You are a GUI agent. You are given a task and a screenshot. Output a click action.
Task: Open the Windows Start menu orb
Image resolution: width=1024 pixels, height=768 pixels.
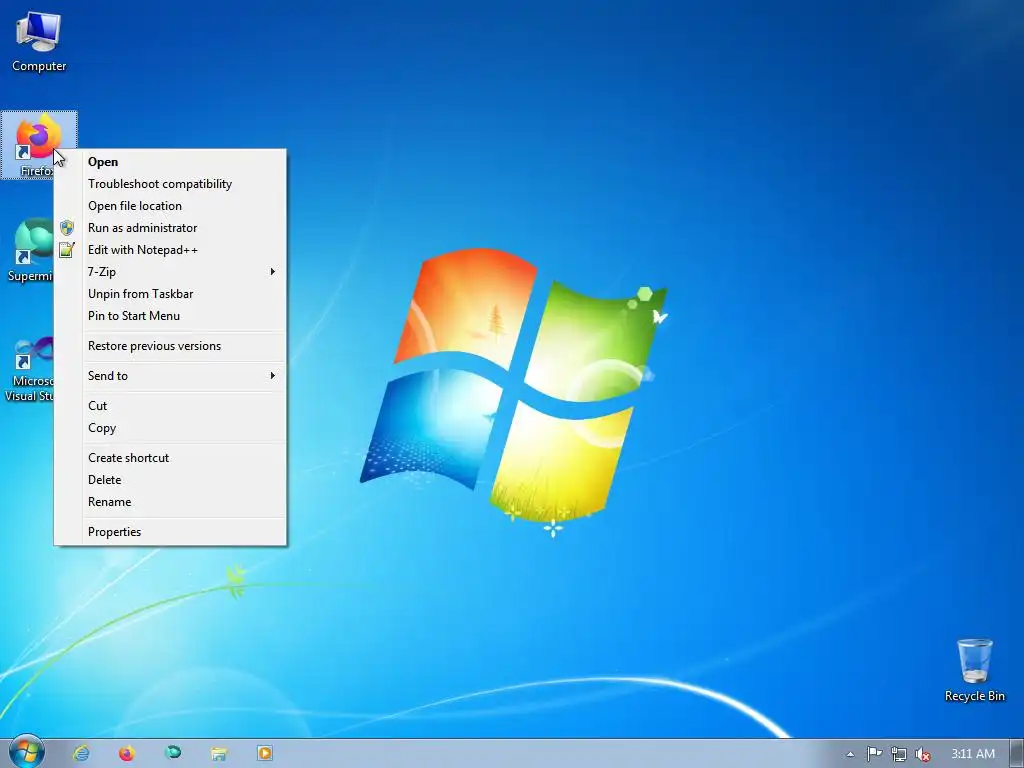27,752
